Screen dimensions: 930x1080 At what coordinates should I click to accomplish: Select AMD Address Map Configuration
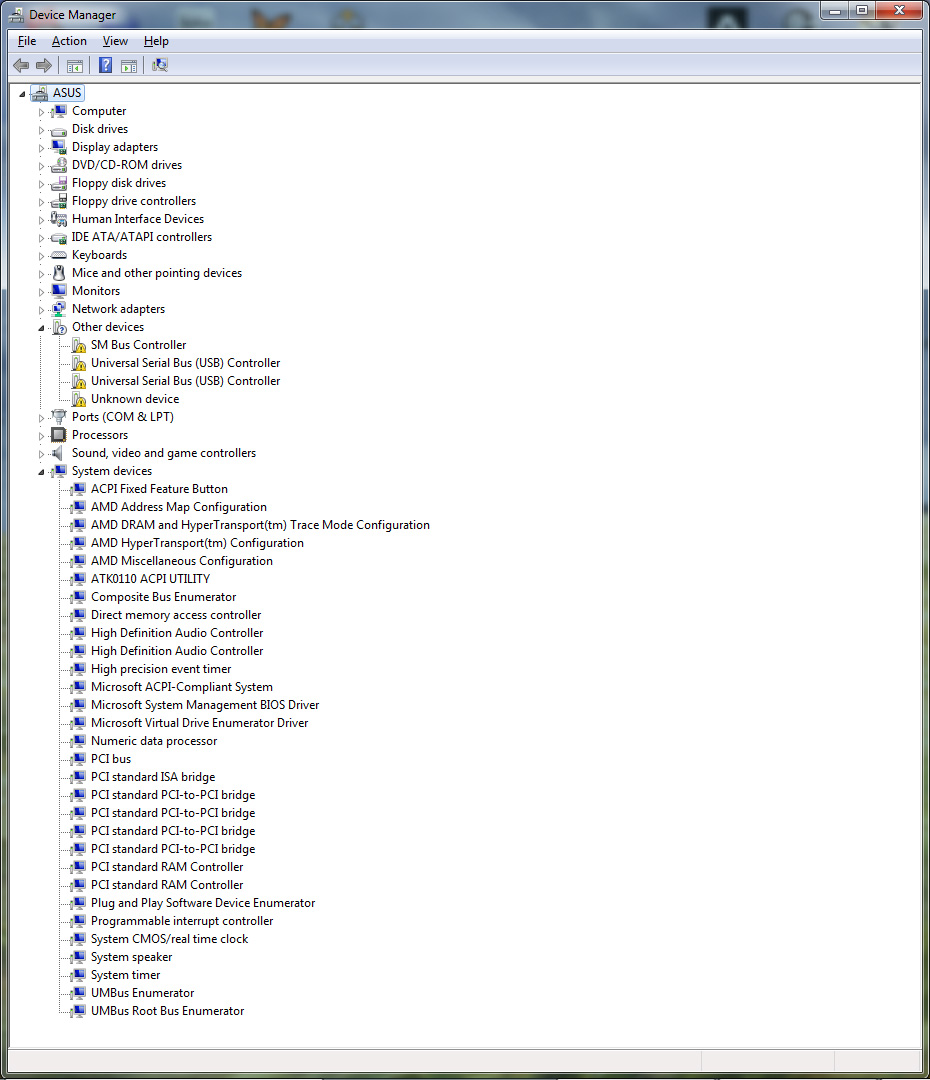pos(178,507)
